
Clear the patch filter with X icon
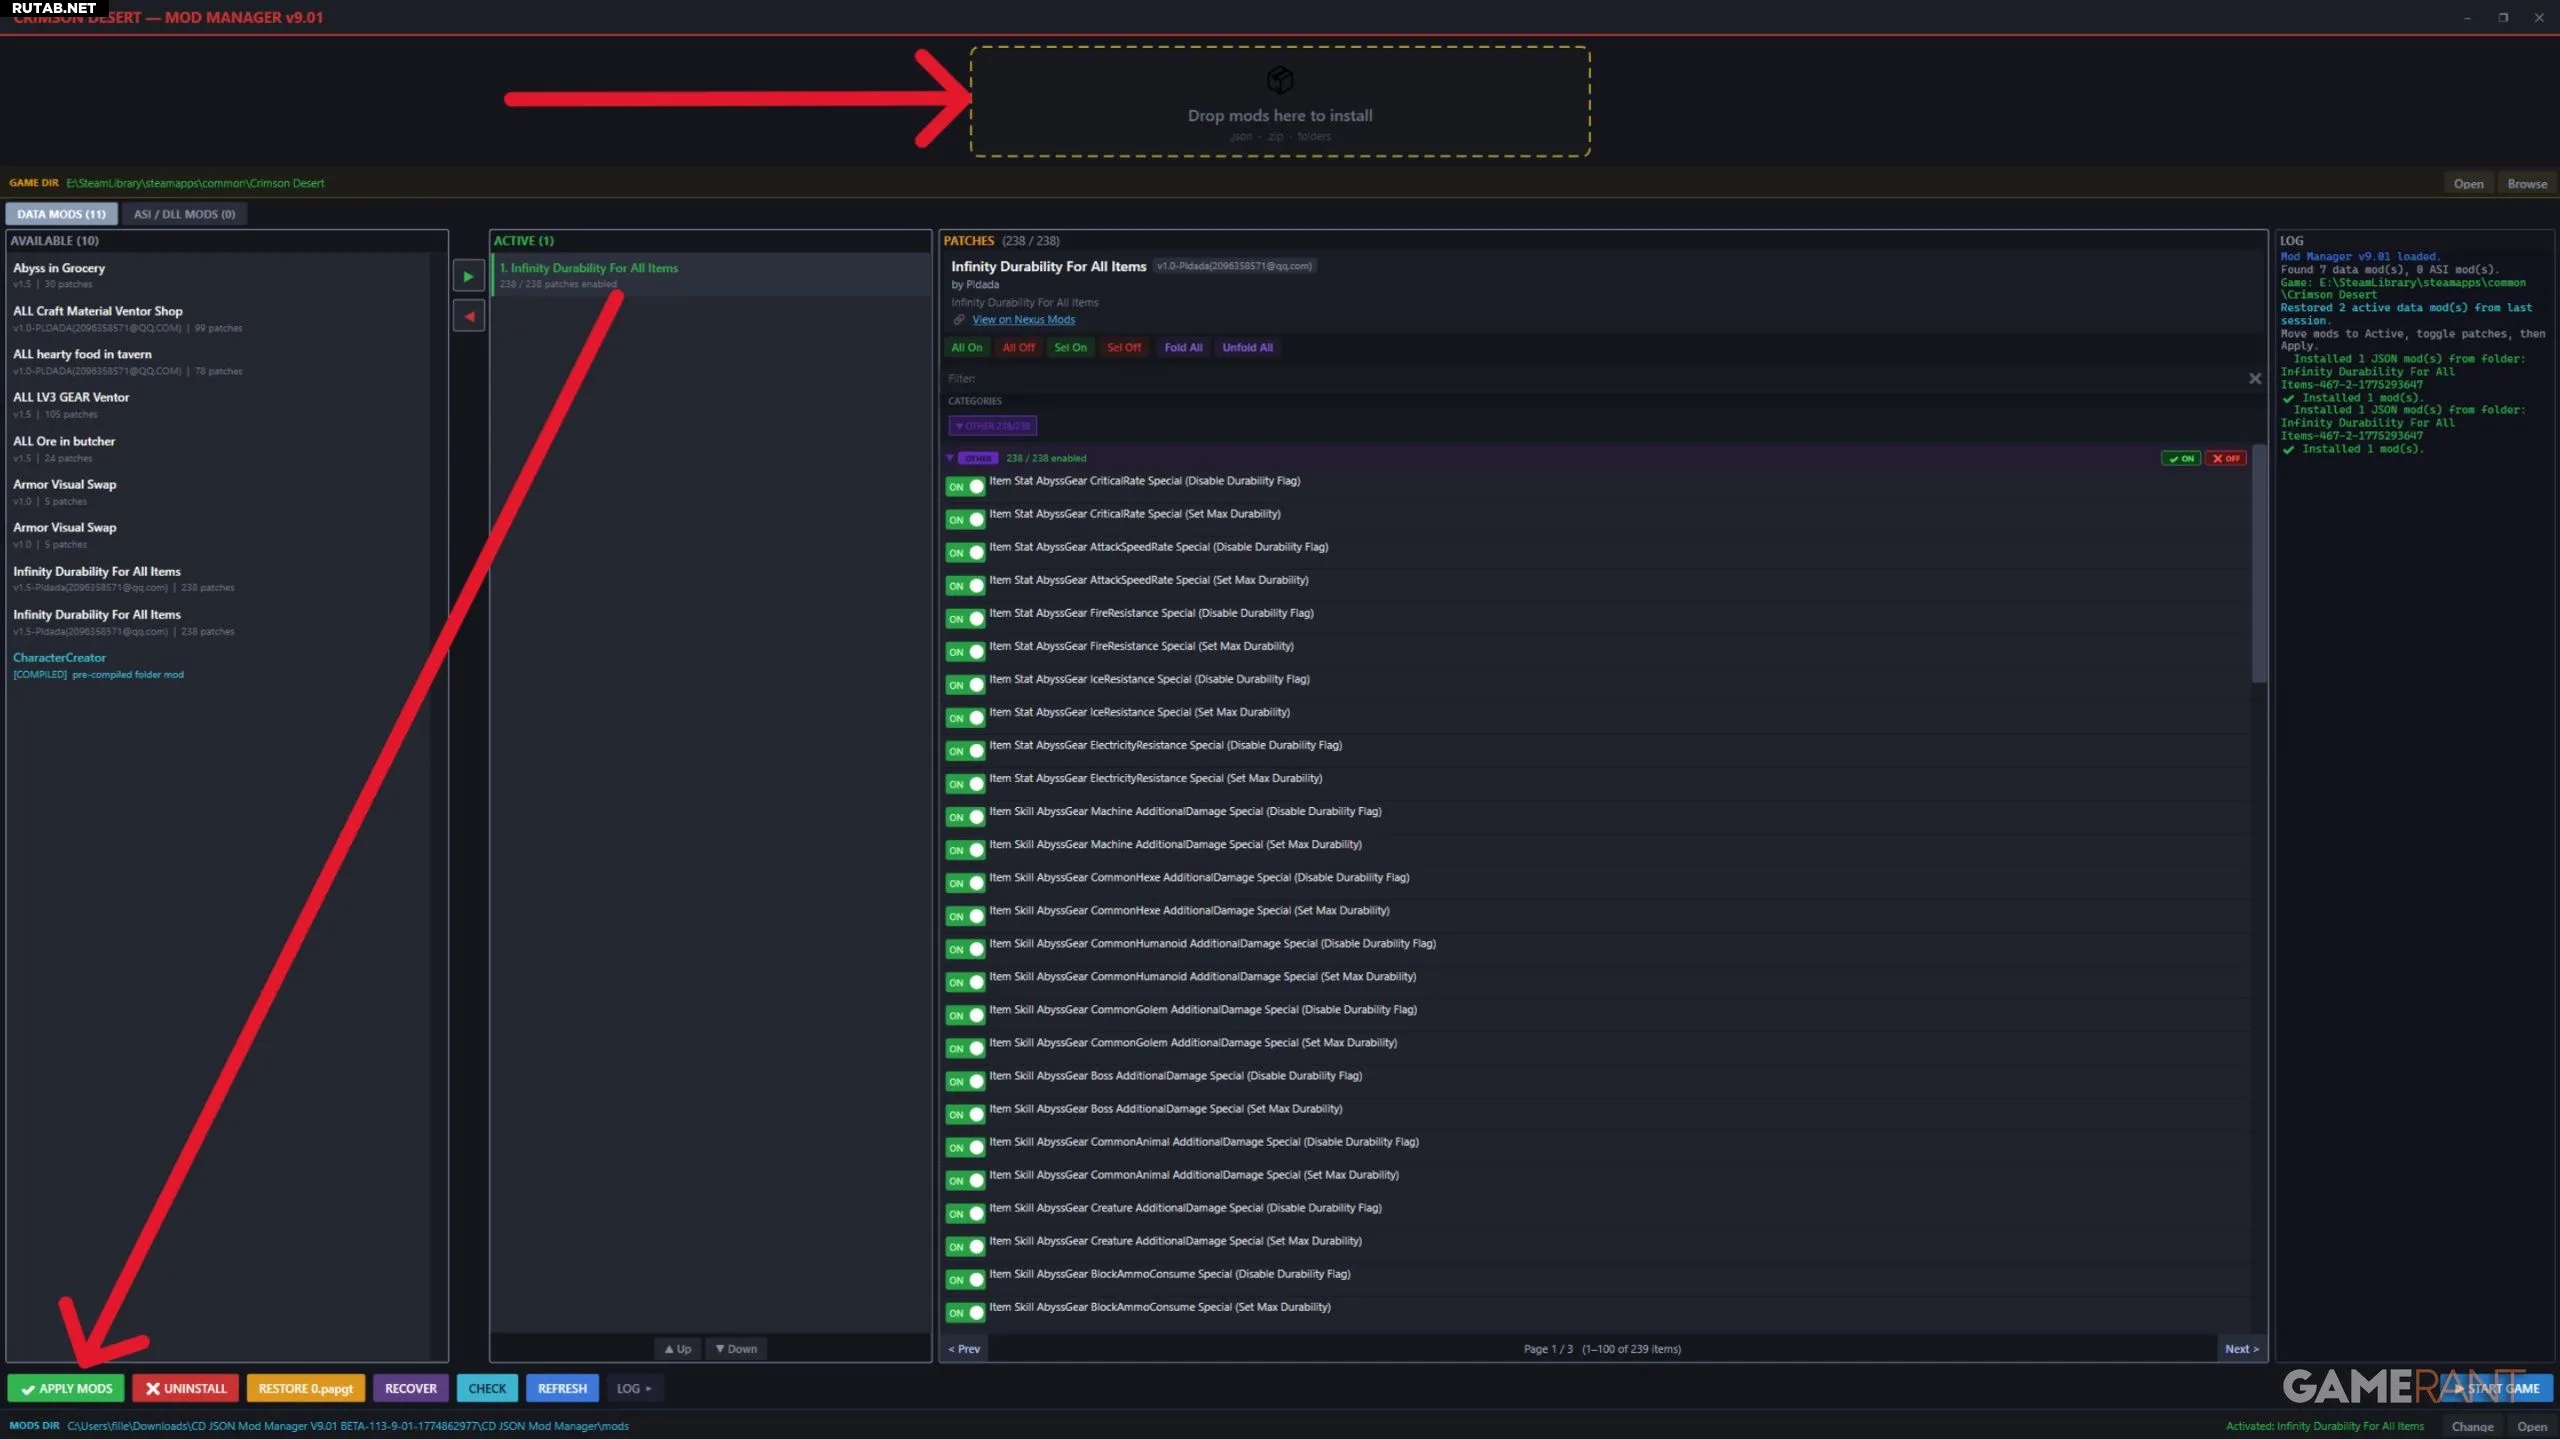coord(2254,378)
